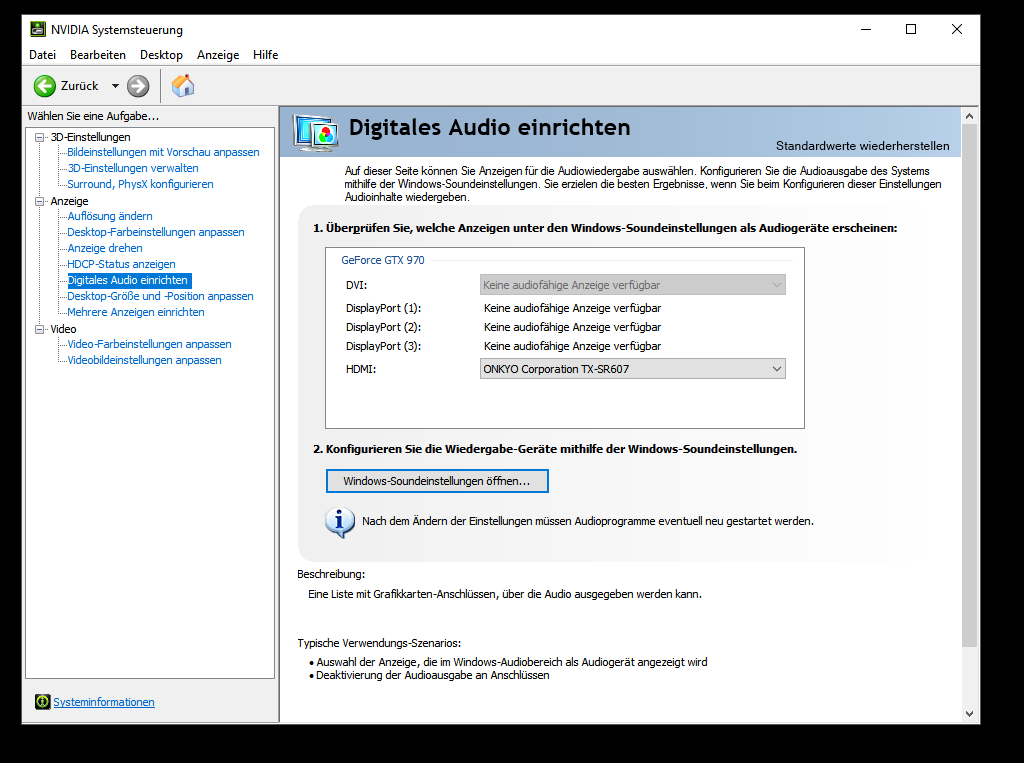Screen dimensions: 1024x763
Task: Click the GeForce GTX 970 group label
Action: [x=383, y=260]
